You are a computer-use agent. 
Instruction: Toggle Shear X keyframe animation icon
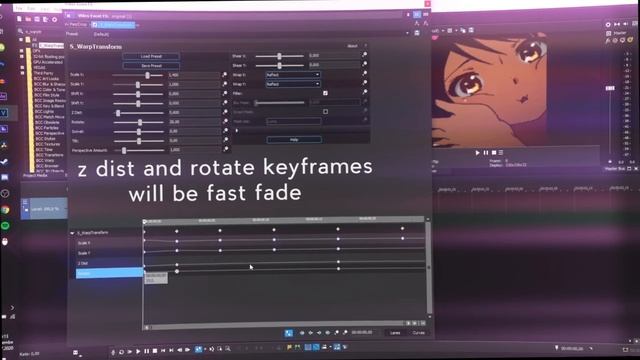tap(364, 55)
